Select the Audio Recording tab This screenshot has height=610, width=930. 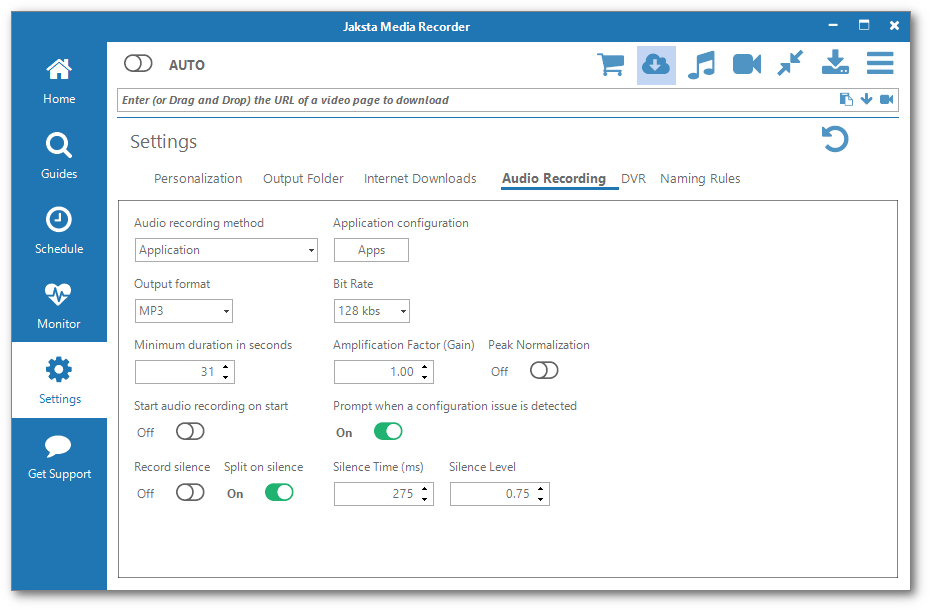coord(554,179)
